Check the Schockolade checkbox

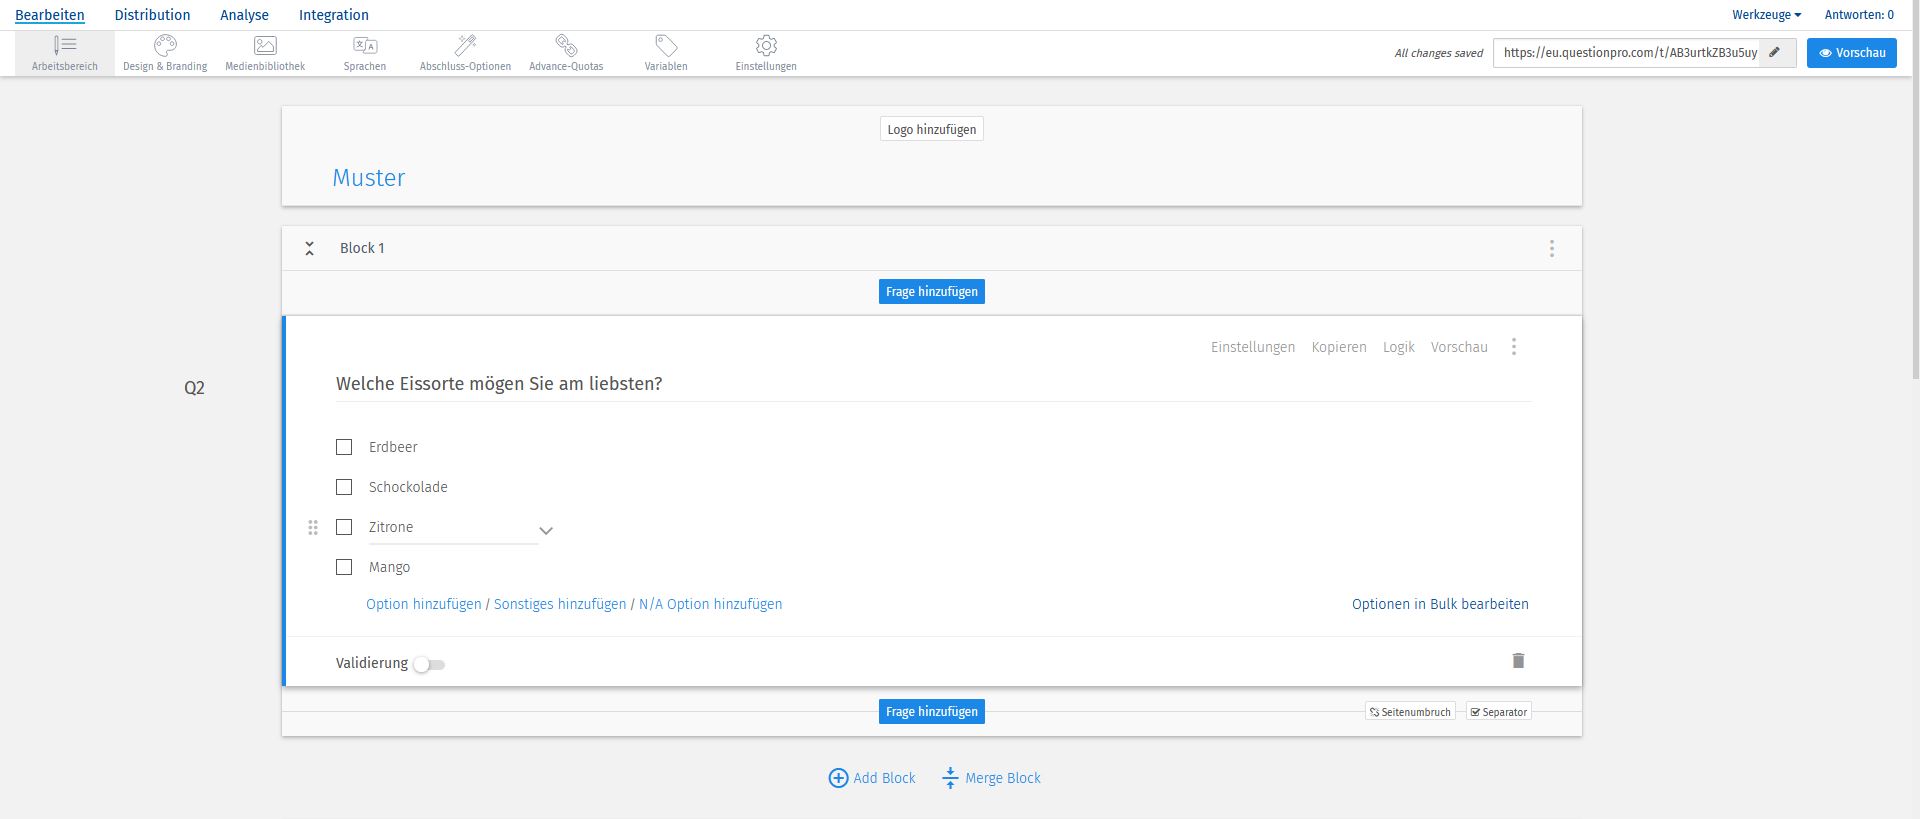pos(344,487)
